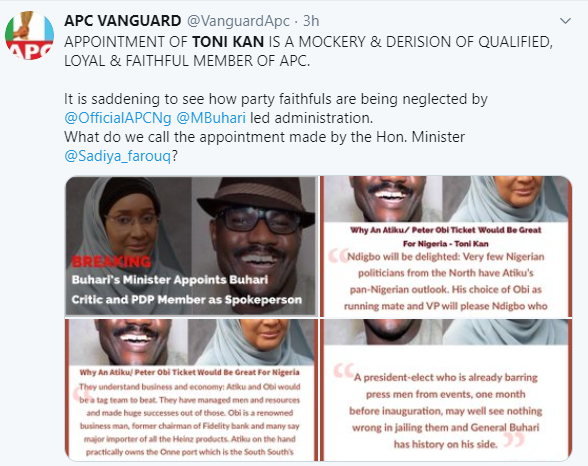Open the Ndigbo will be delighted image
The width and height of the screenshot is (588, 466).
point(446,246)
